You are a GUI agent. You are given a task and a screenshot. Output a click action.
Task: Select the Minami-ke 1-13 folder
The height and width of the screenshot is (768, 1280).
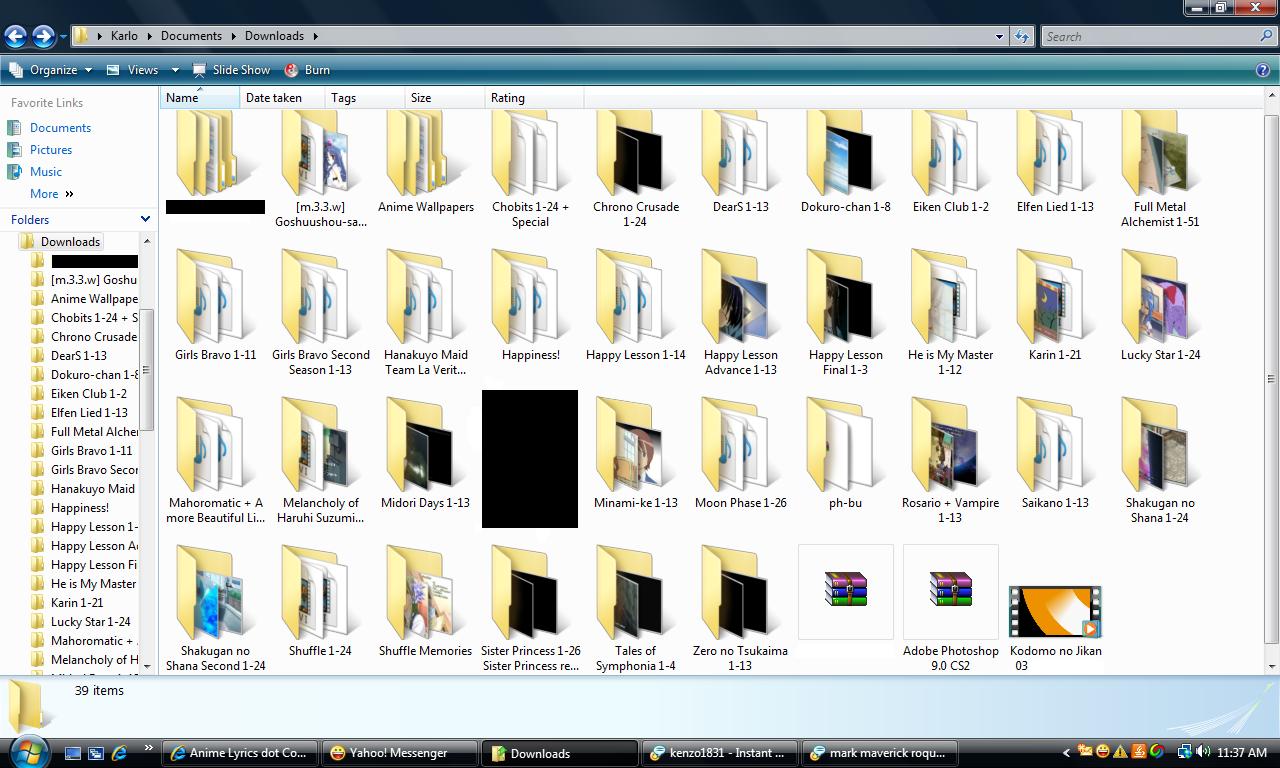point(635,453)
